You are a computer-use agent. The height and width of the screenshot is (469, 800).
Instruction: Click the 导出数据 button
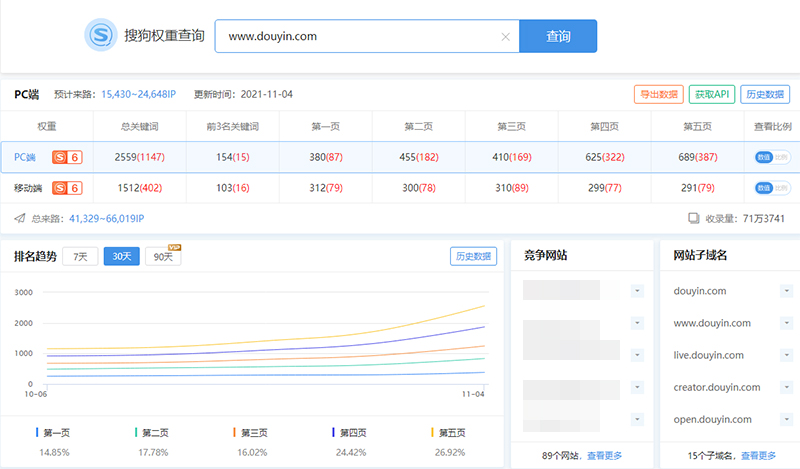[659, 94]
